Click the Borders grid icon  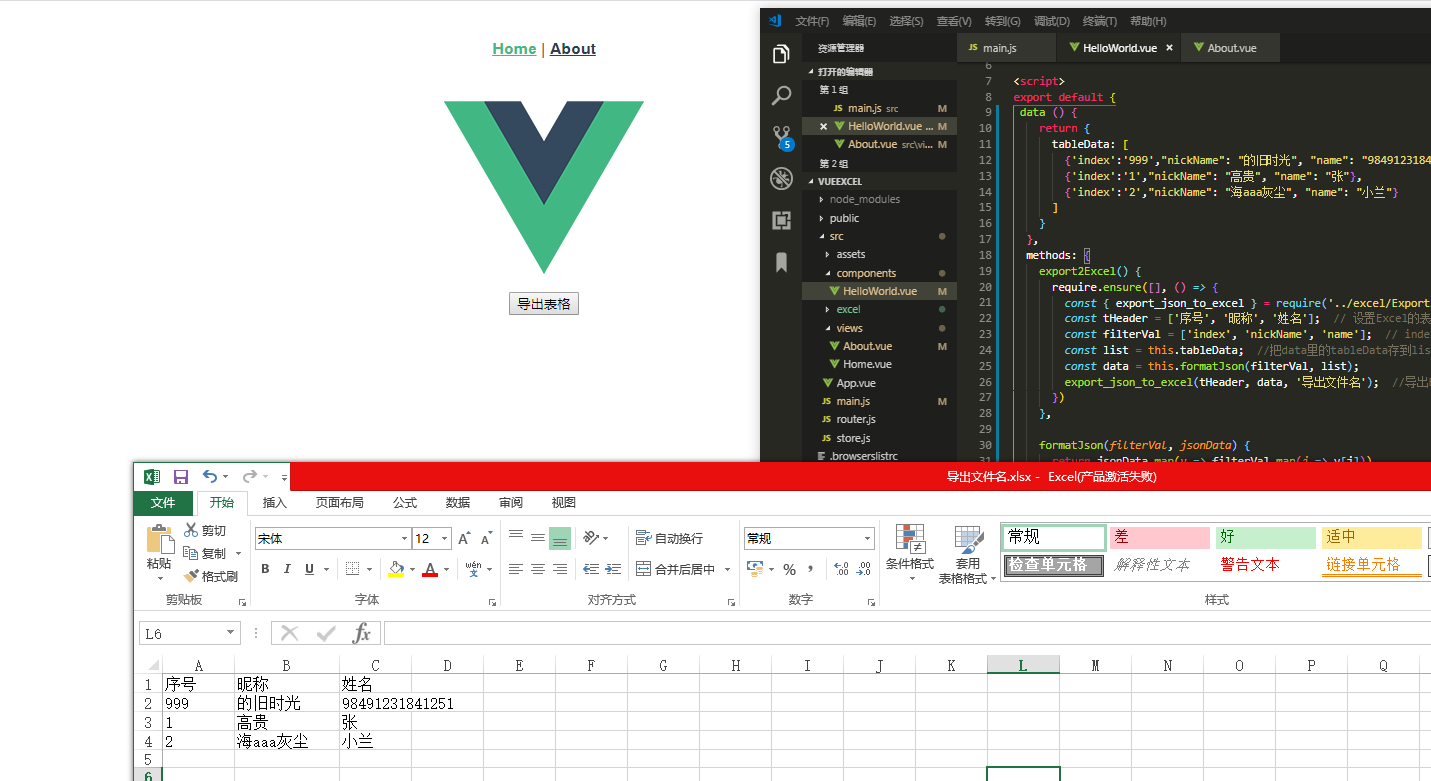coord(352,569)
